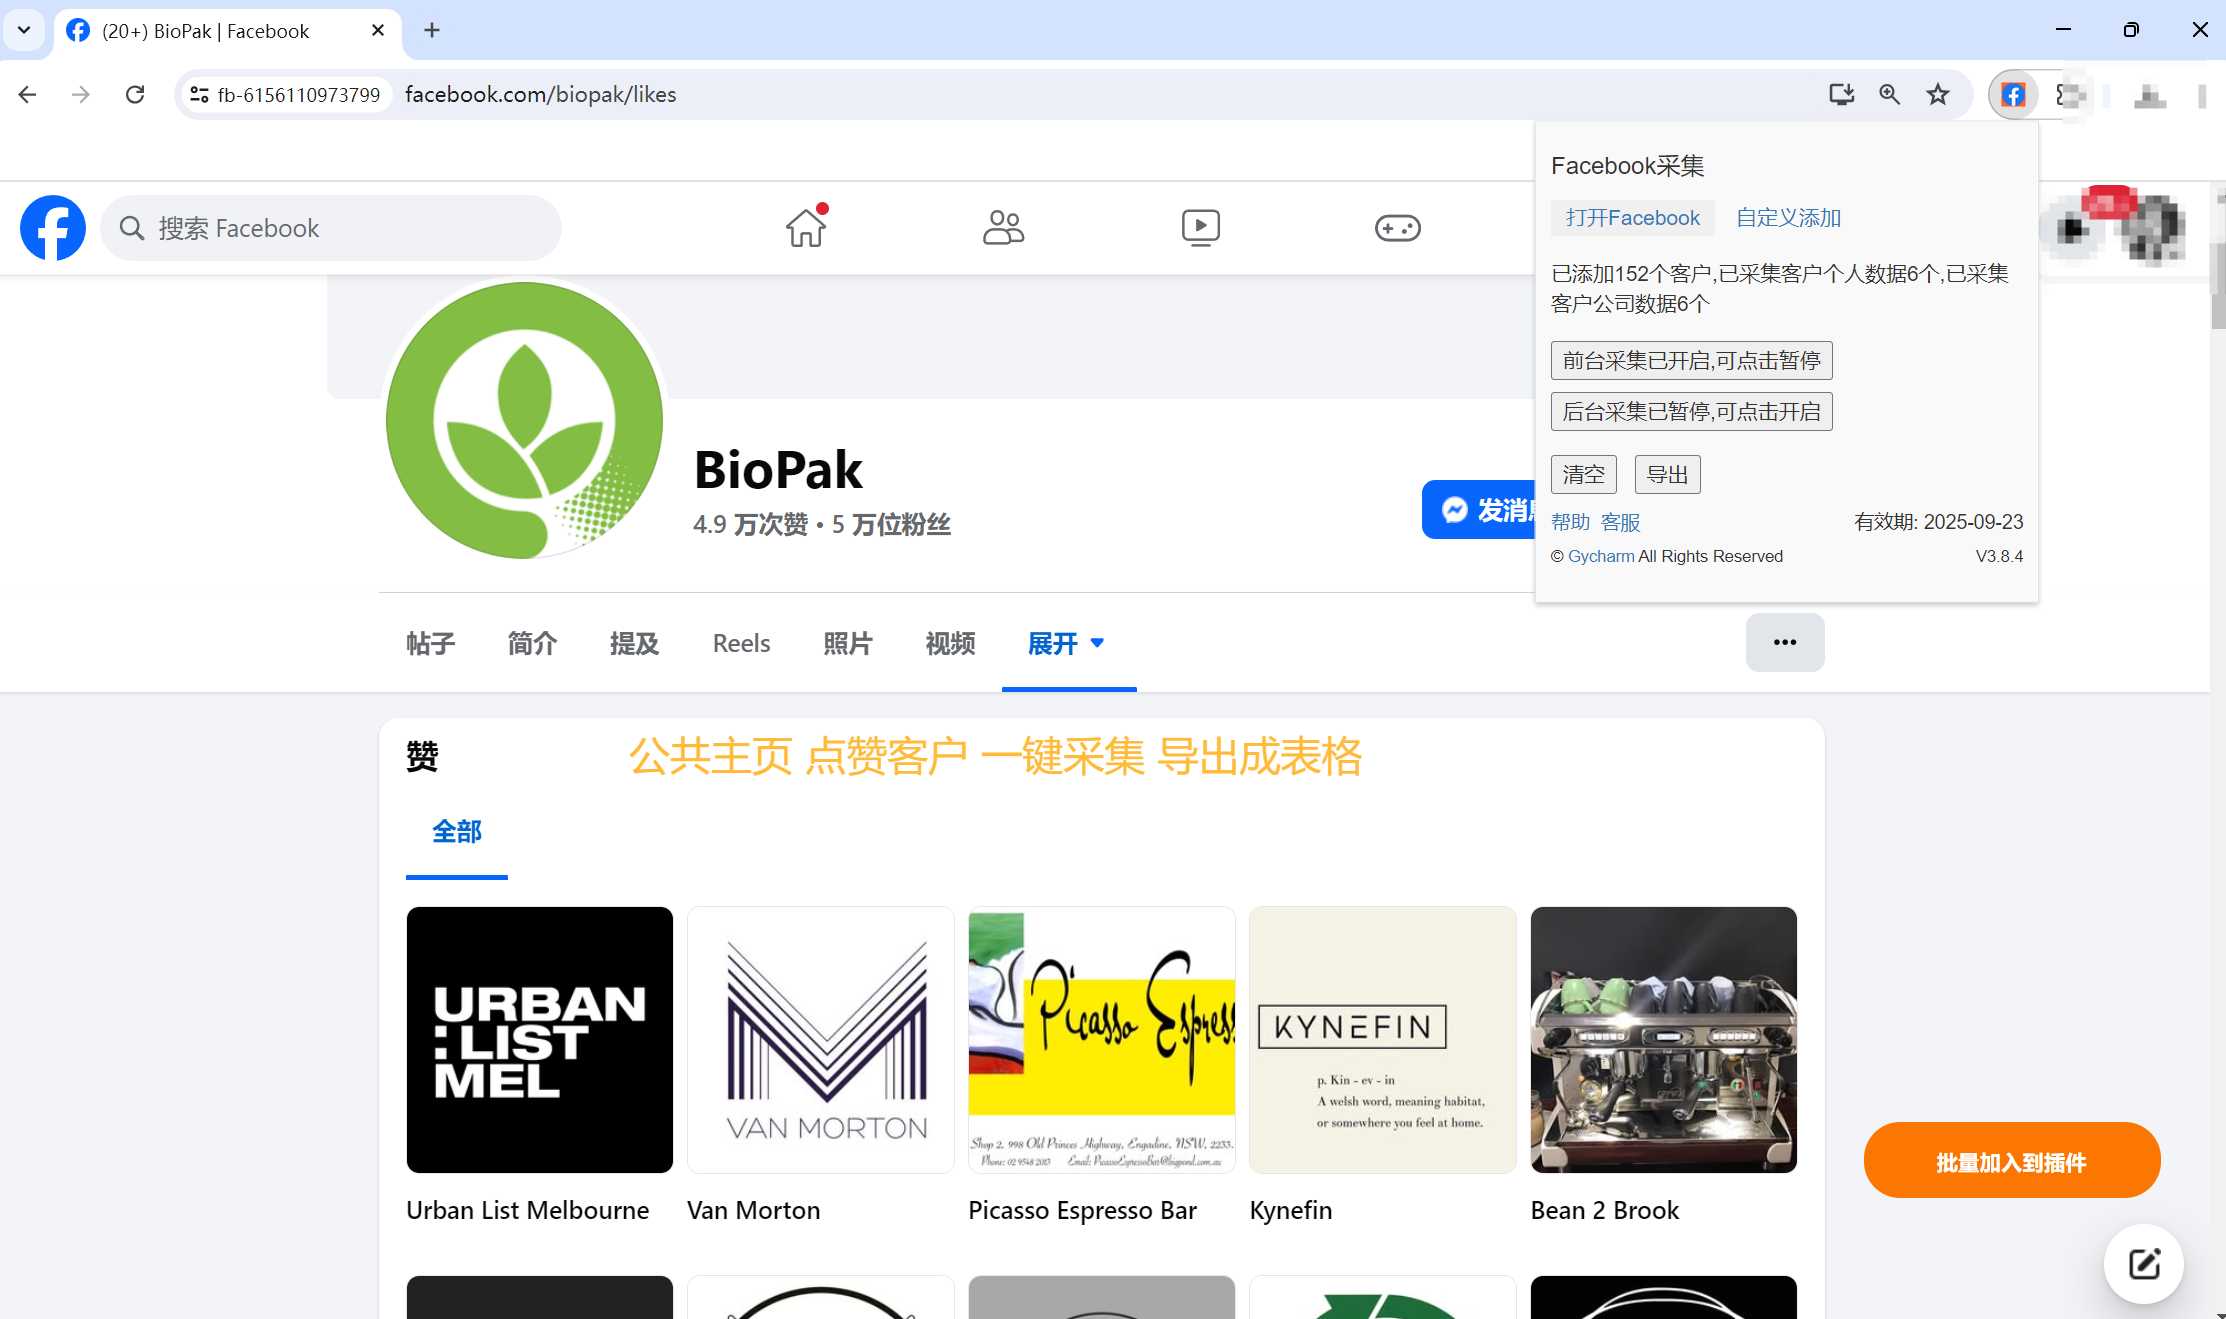This screenshot has height=1319, width=2226.
Task: Open the three-dots more options menu
Action: [1784, 642]
